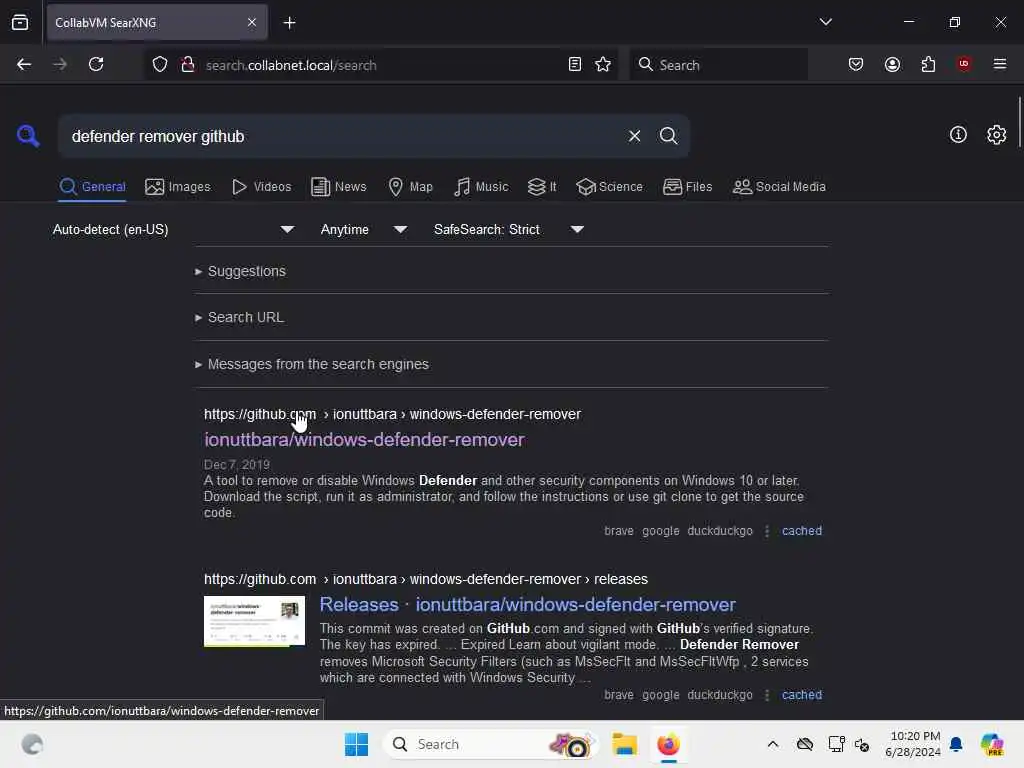Image resolution: width=1024 pixels, height=768 pixels.
Task: Switch to the Images category
Action: 178,187
